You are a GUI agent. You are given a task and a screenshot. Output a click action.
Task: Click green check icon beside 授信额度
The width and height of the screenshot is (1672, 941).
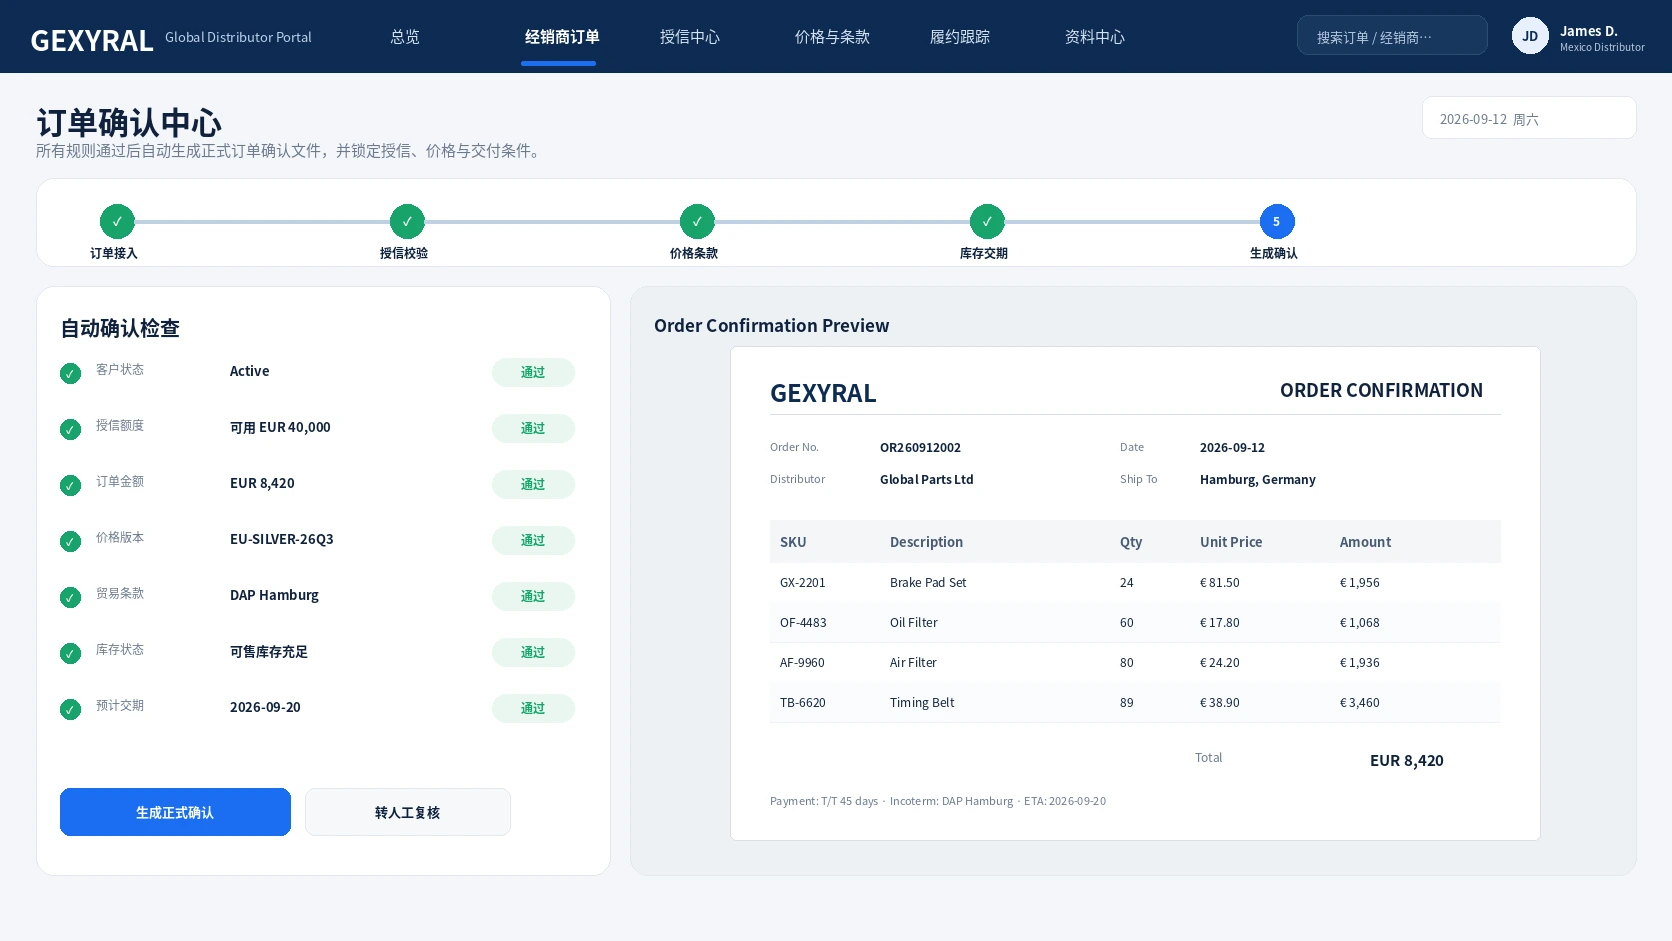(x=70, y=429)
